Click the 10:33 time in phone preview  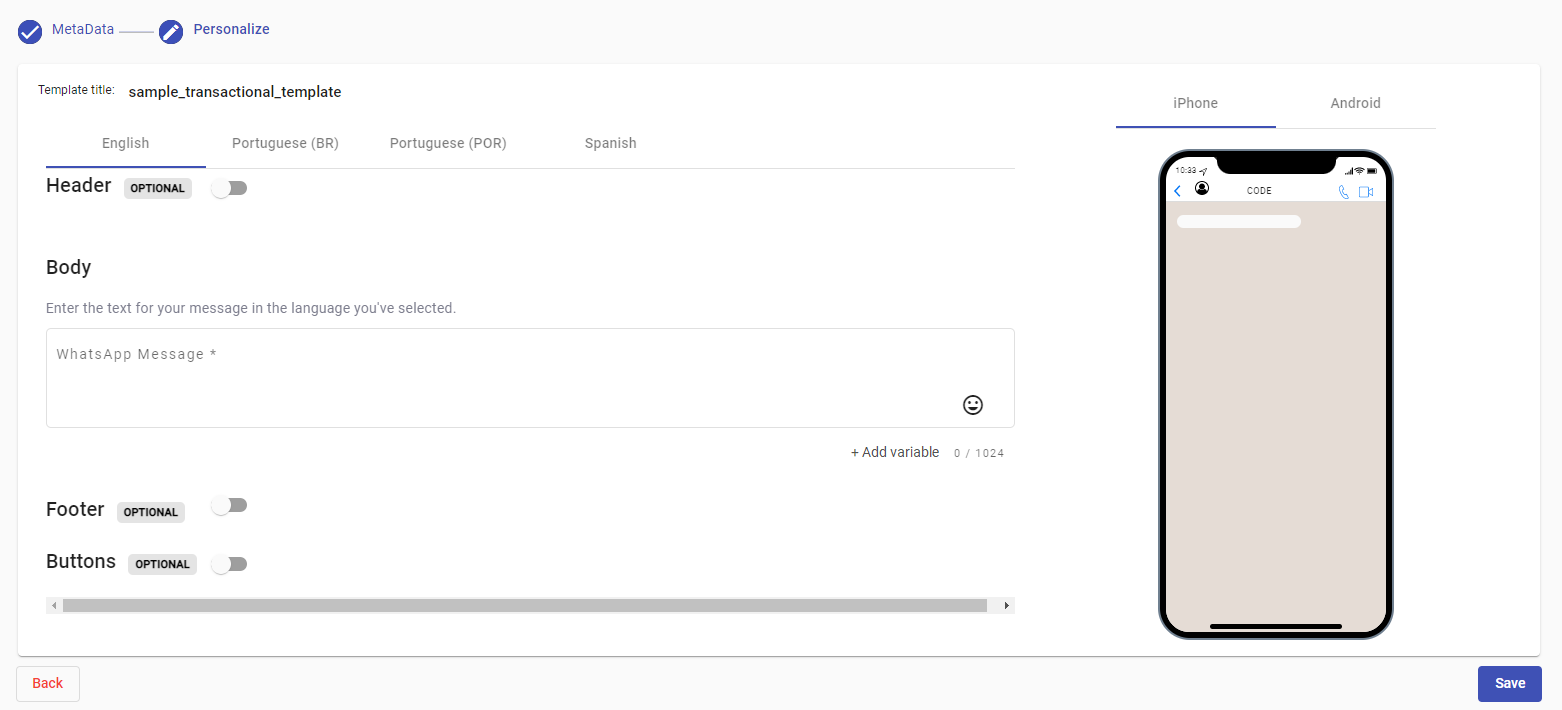tap(1186, 171)
